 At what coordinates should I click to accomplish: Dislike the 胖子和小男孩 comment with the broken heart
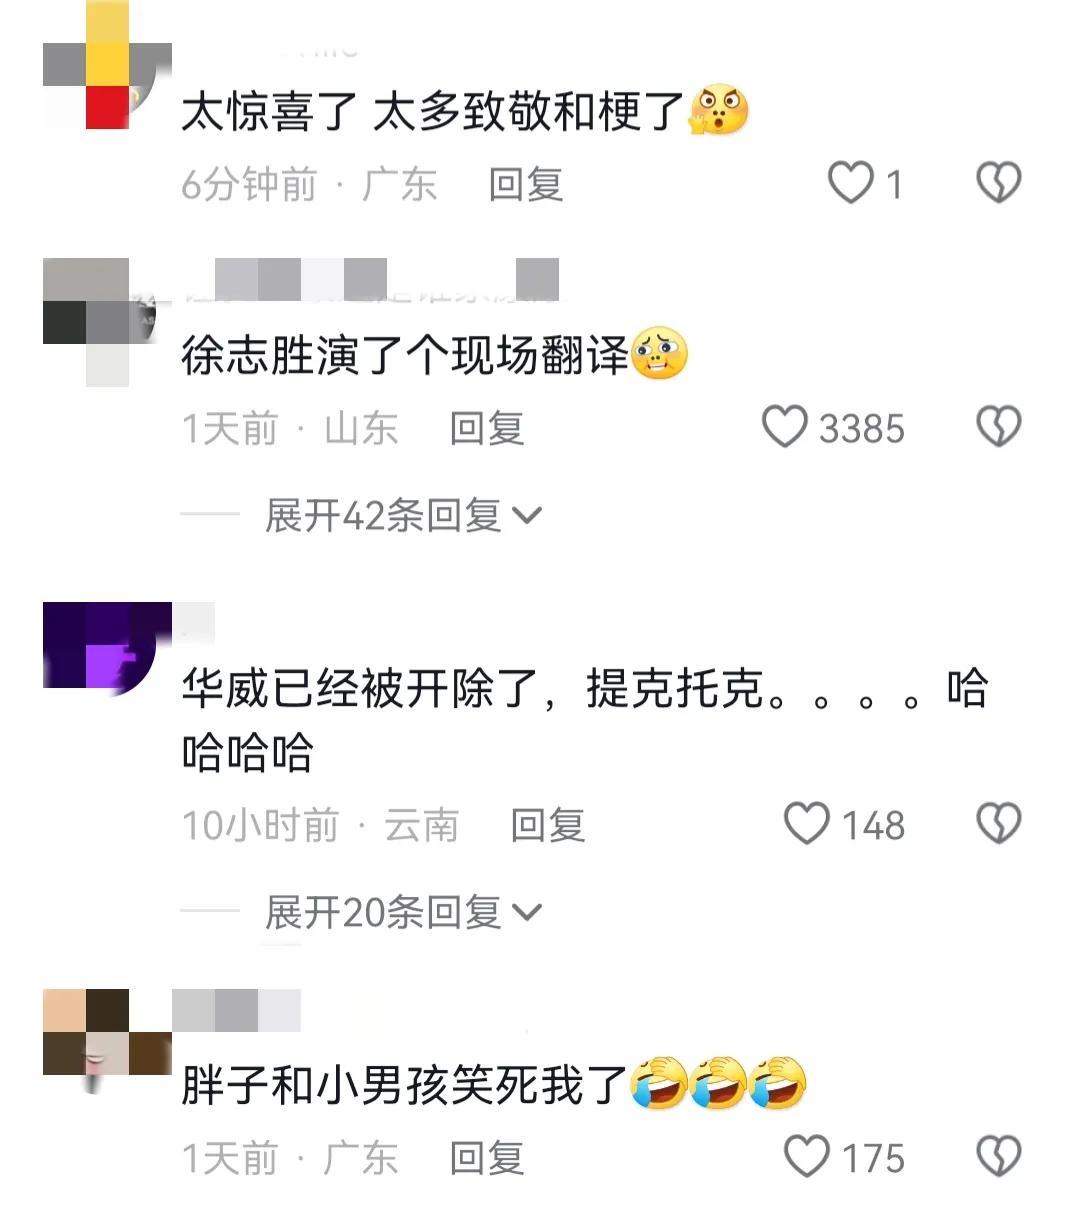coord(998,1157)
